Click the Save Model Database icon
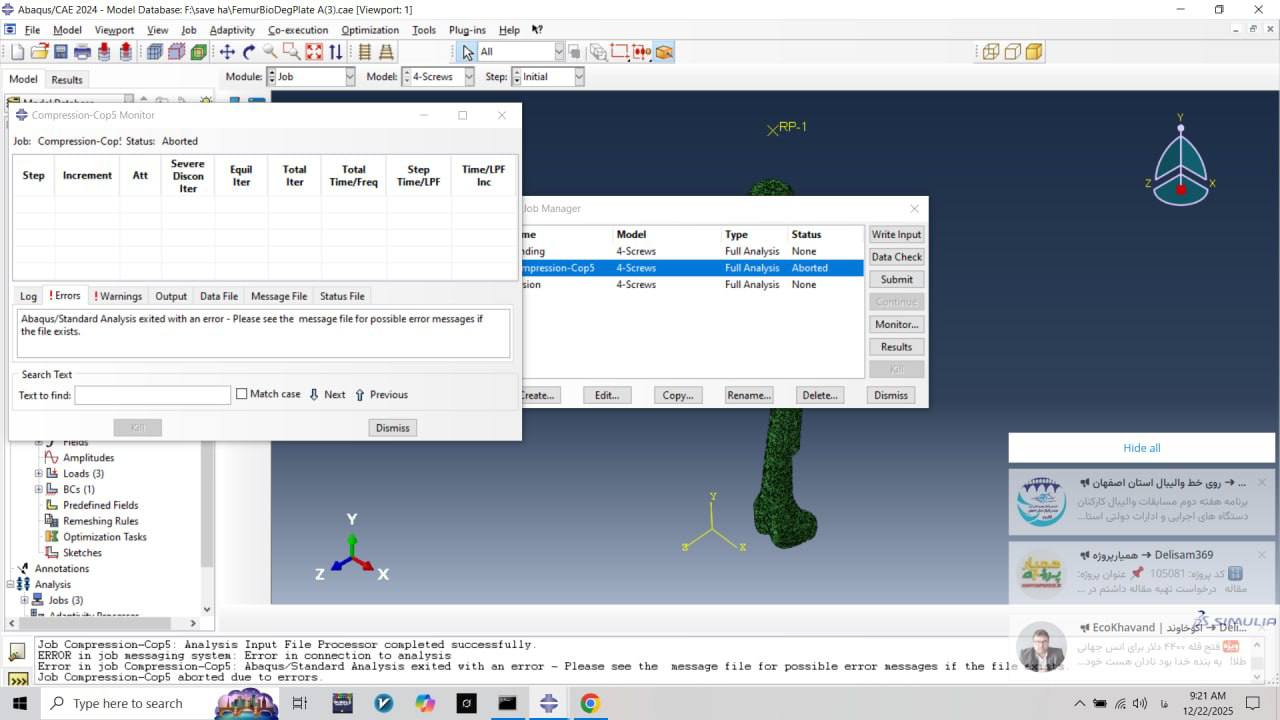Screen dimensions: 1280x720 60,52
